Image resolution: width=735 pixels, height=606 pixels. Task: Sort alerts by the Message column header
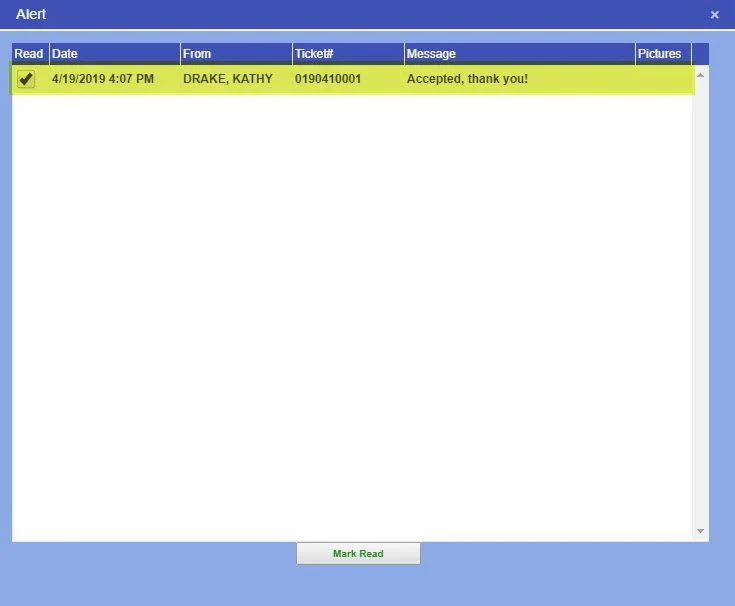(x=520, y=54)
